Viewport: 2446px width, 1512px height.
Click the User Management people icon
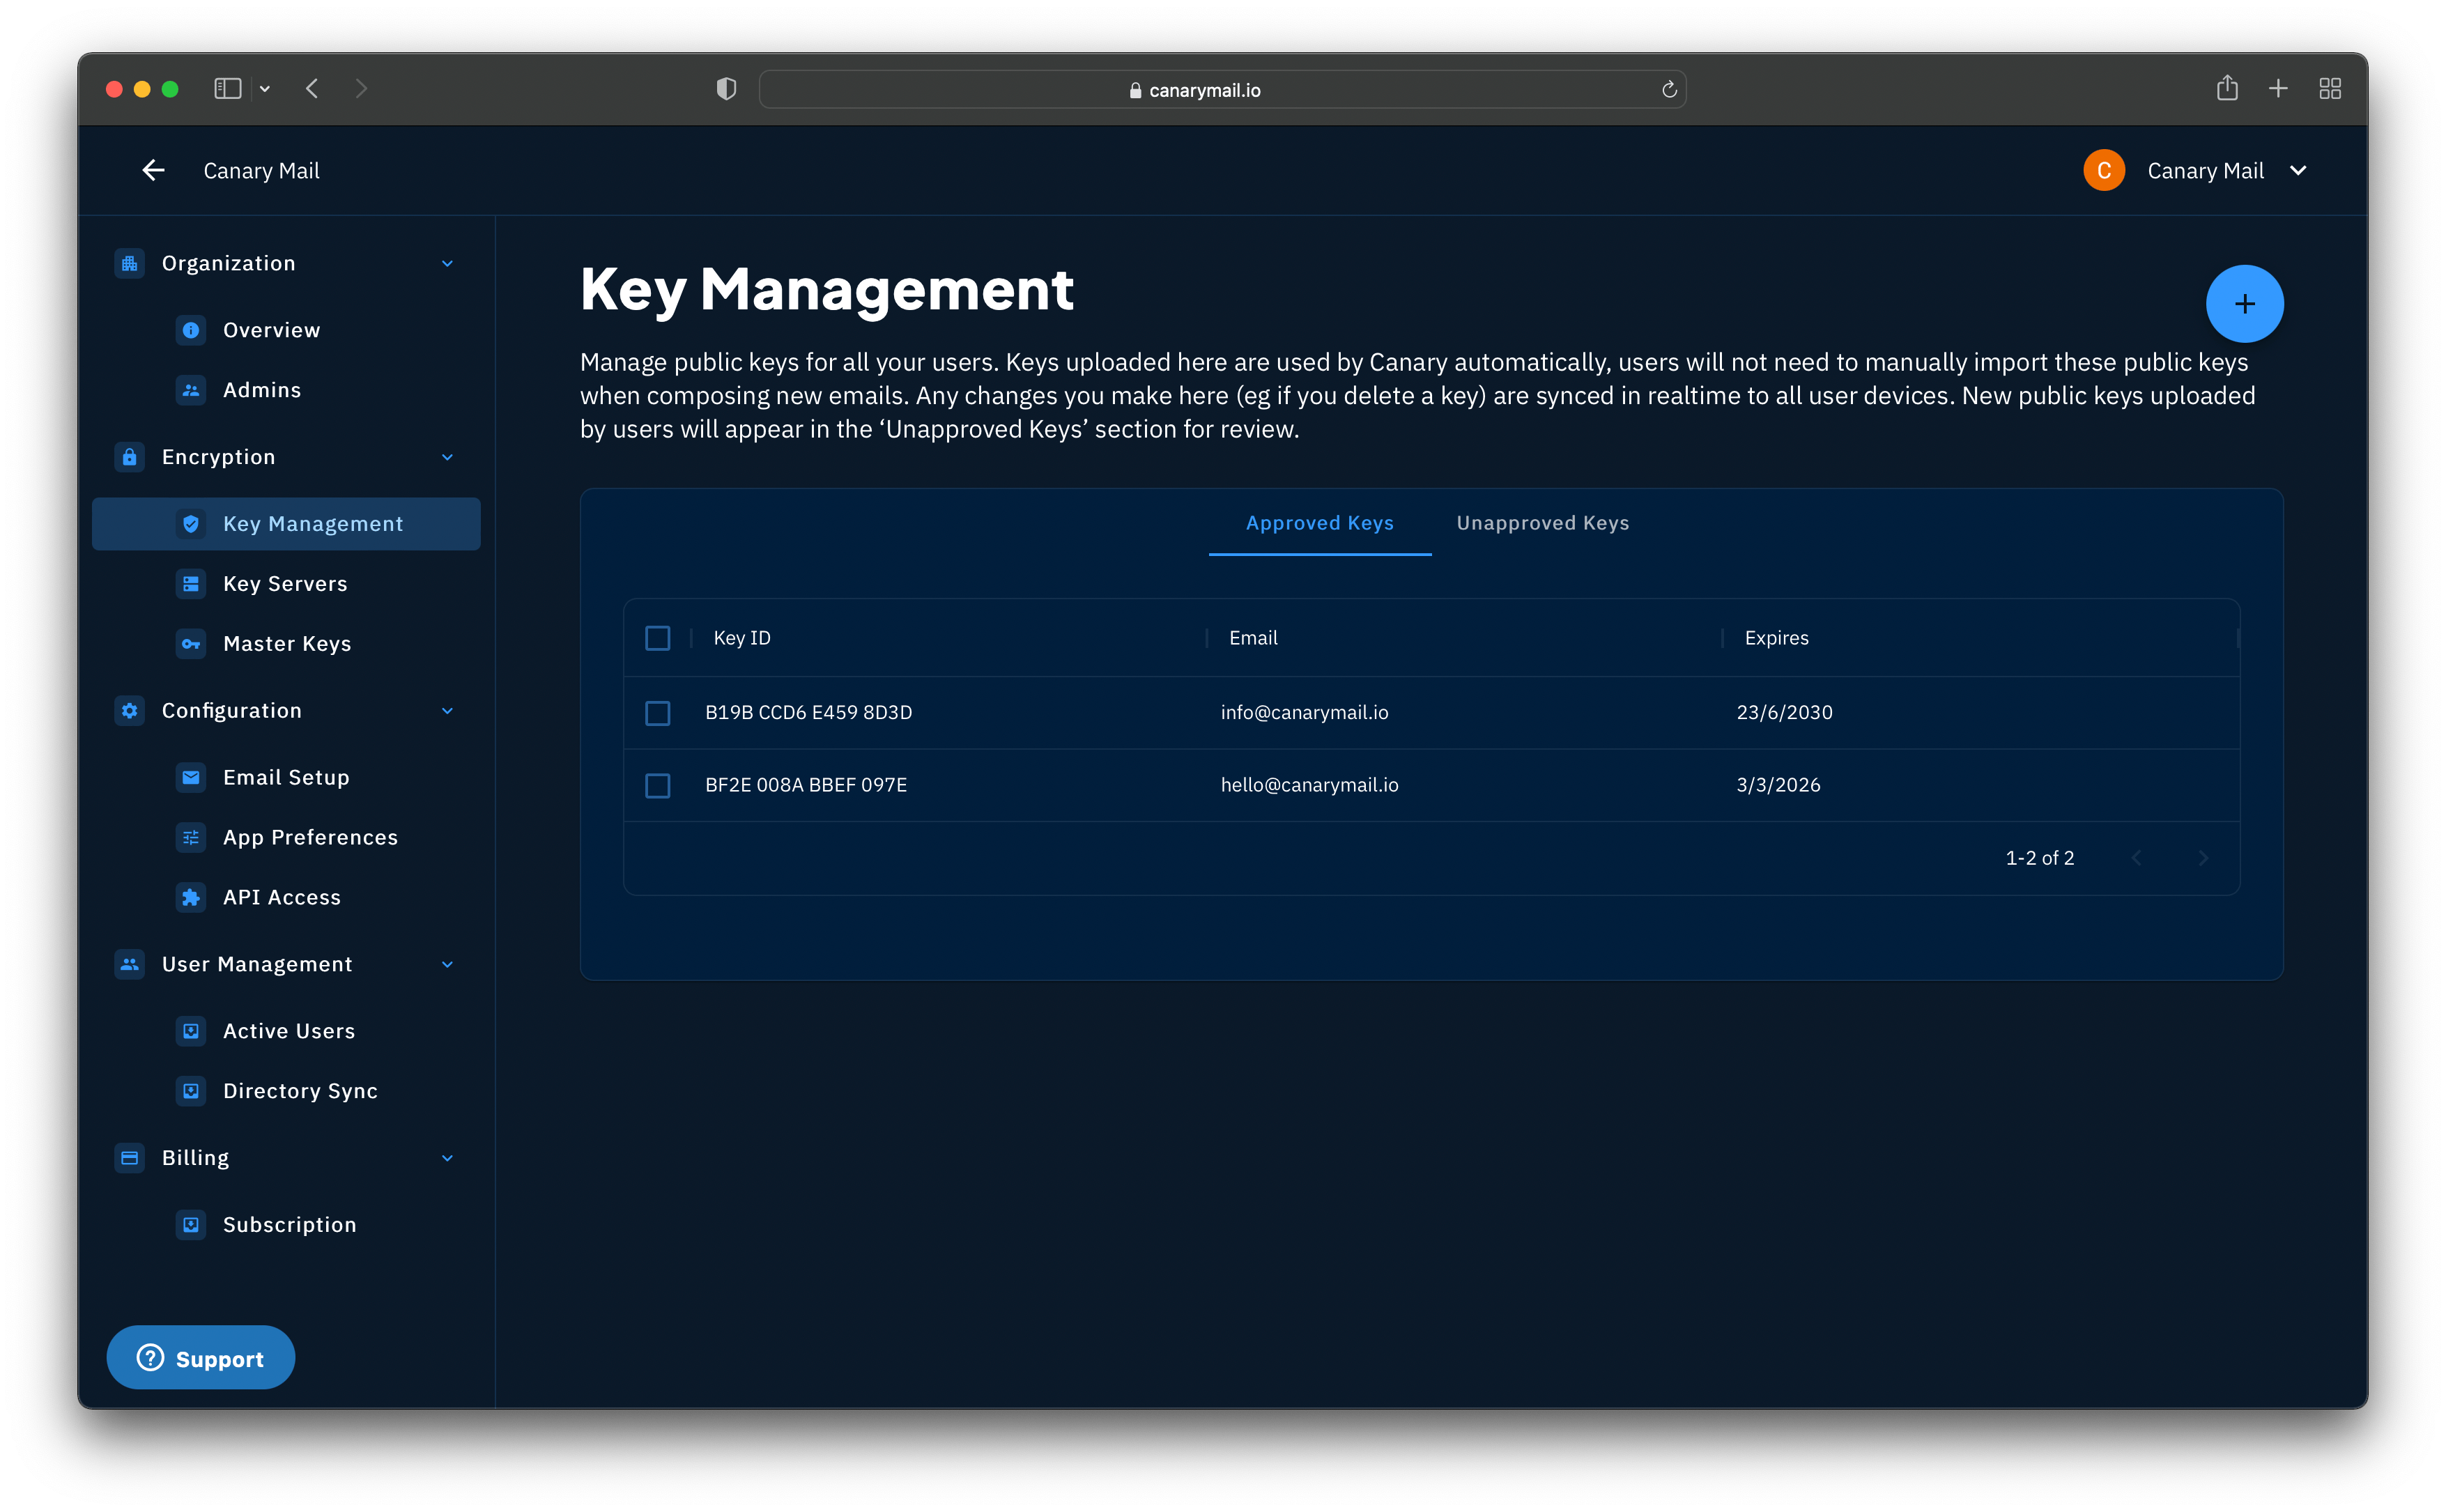129,964
